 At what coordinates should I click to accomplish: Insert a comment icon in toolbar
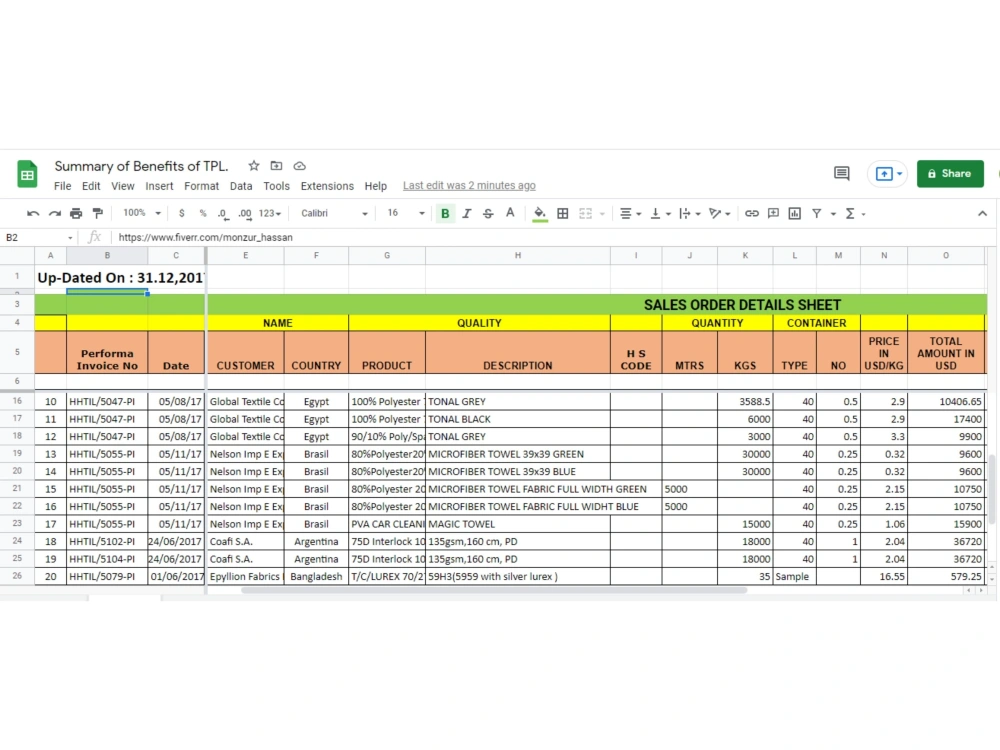tap(773, 214)
